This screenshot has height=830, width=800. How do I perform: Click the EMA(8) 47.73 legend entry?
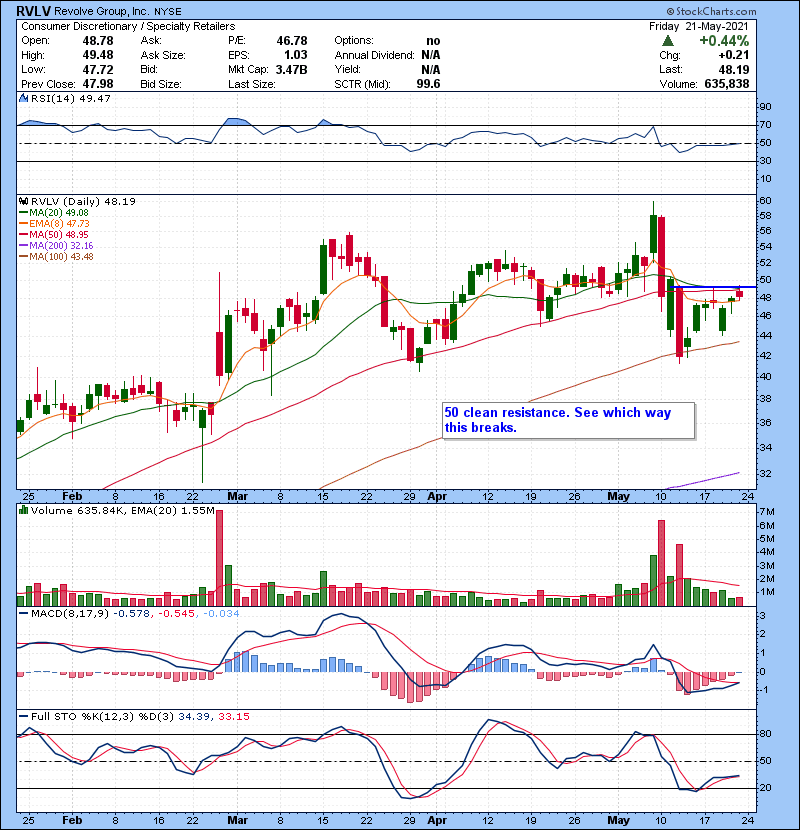tap(55, 224)
